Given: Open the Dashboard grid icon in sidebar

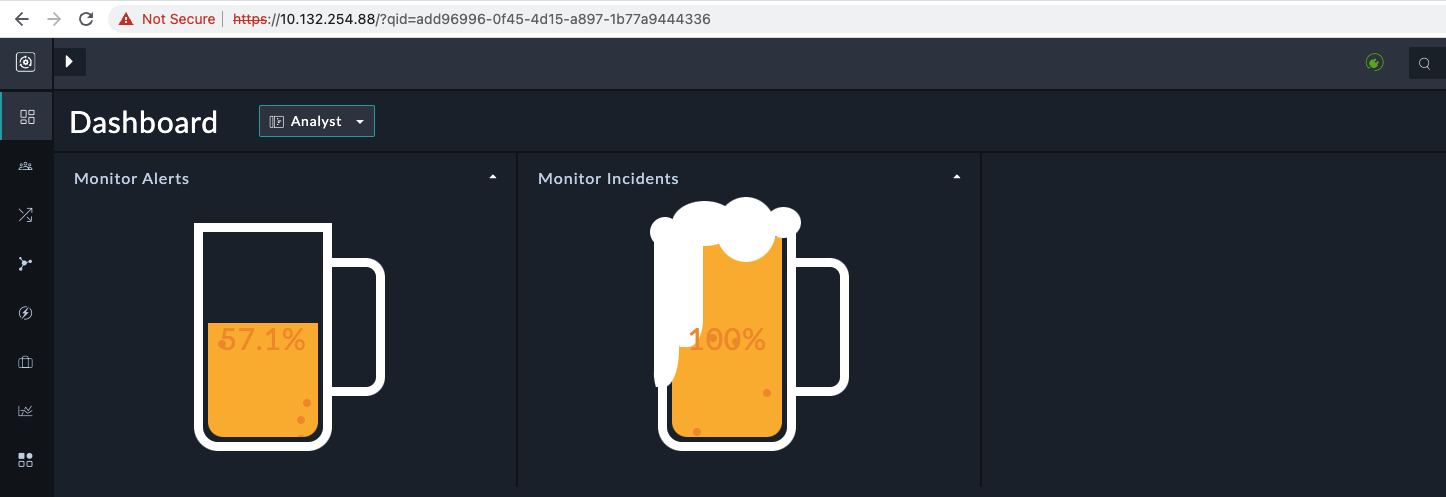Looking at the screenshot, I should coord(27,117).
